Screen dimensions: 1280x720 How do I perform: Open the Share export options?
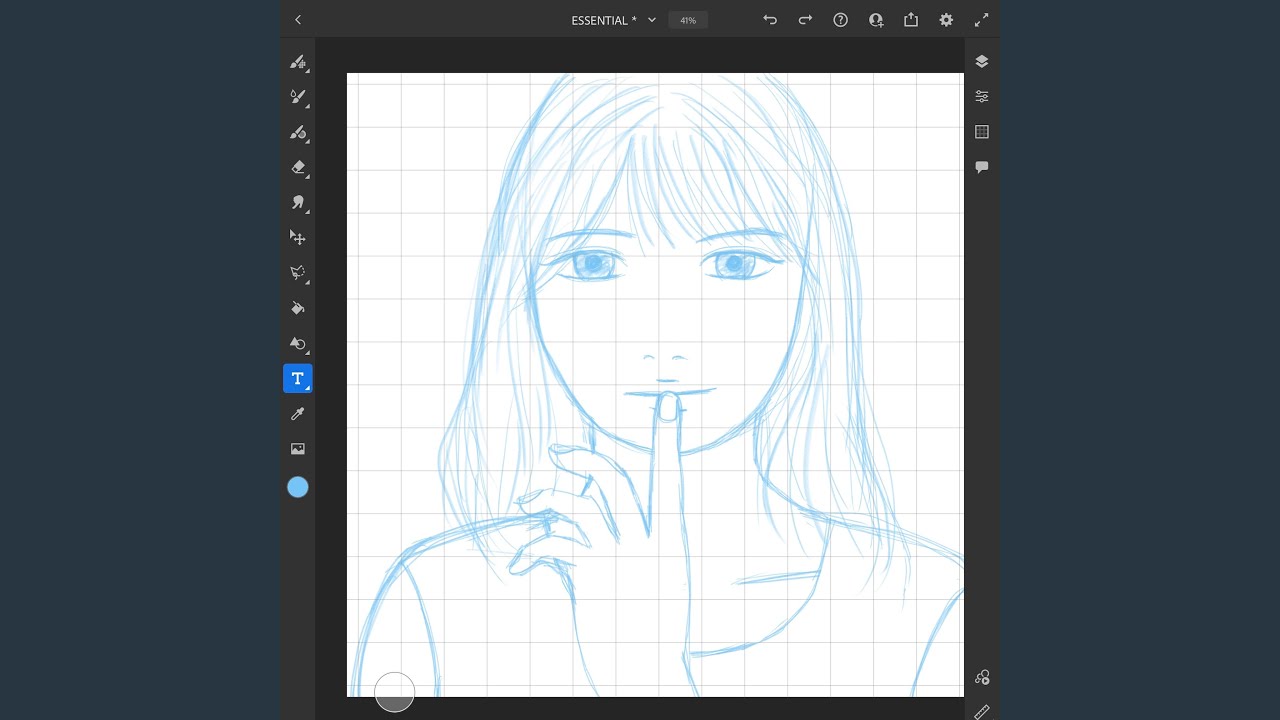[911, 20]
